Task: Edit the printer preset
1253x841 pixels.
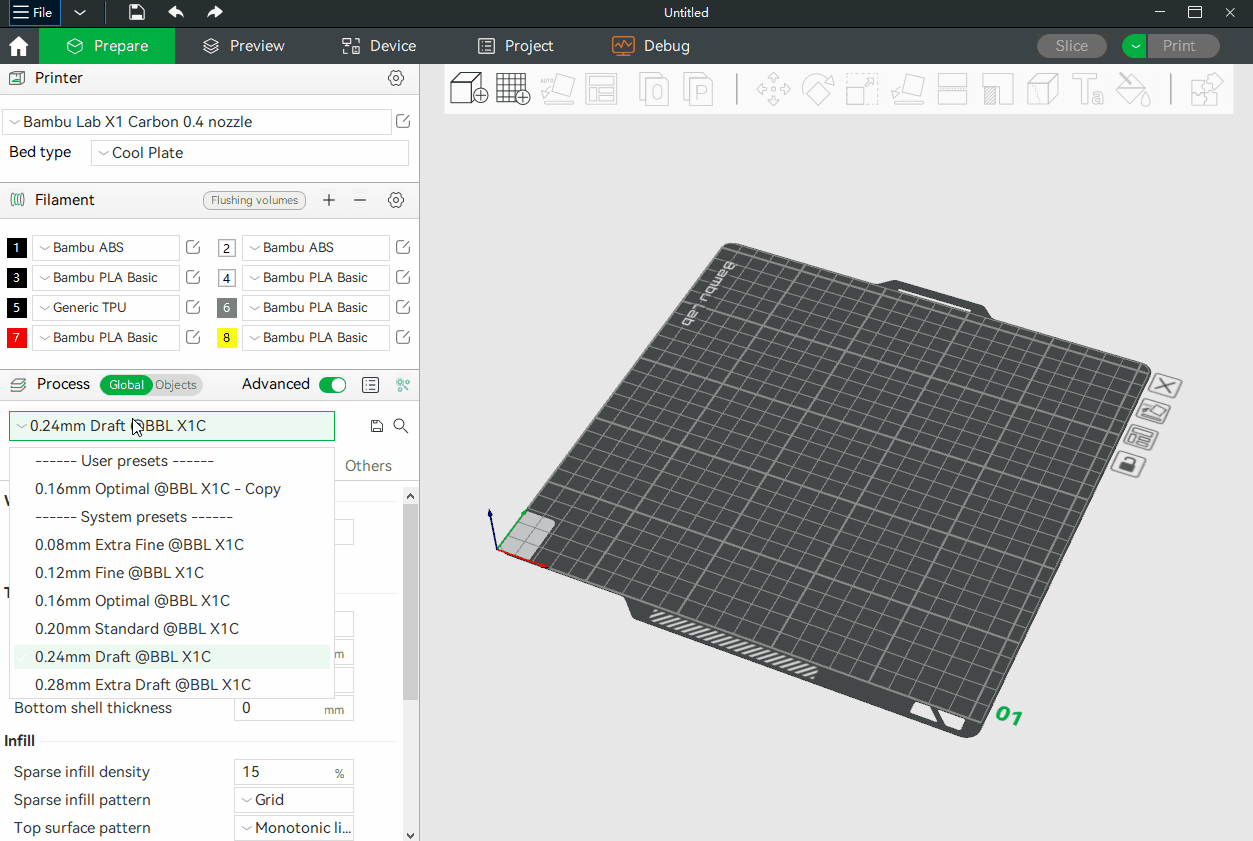Action: tap(403, 121)
